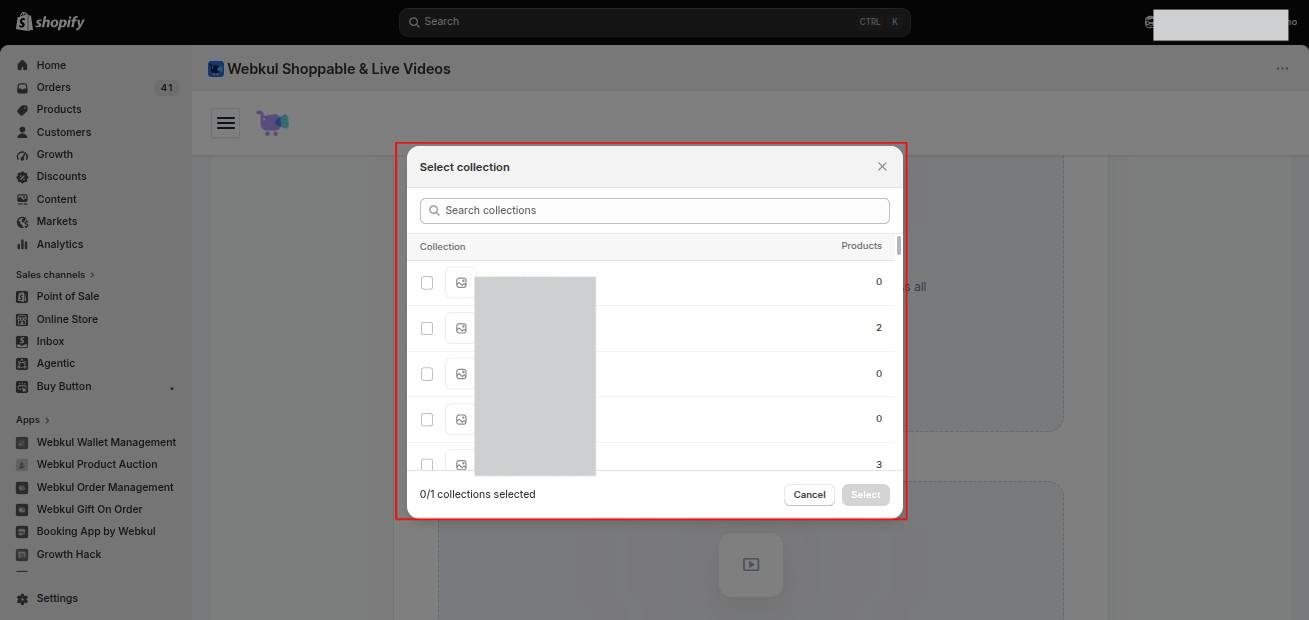Click image placeholder of 2-product collection
This screenshot has width=1309, height=620.
click(x=461, y=328)
